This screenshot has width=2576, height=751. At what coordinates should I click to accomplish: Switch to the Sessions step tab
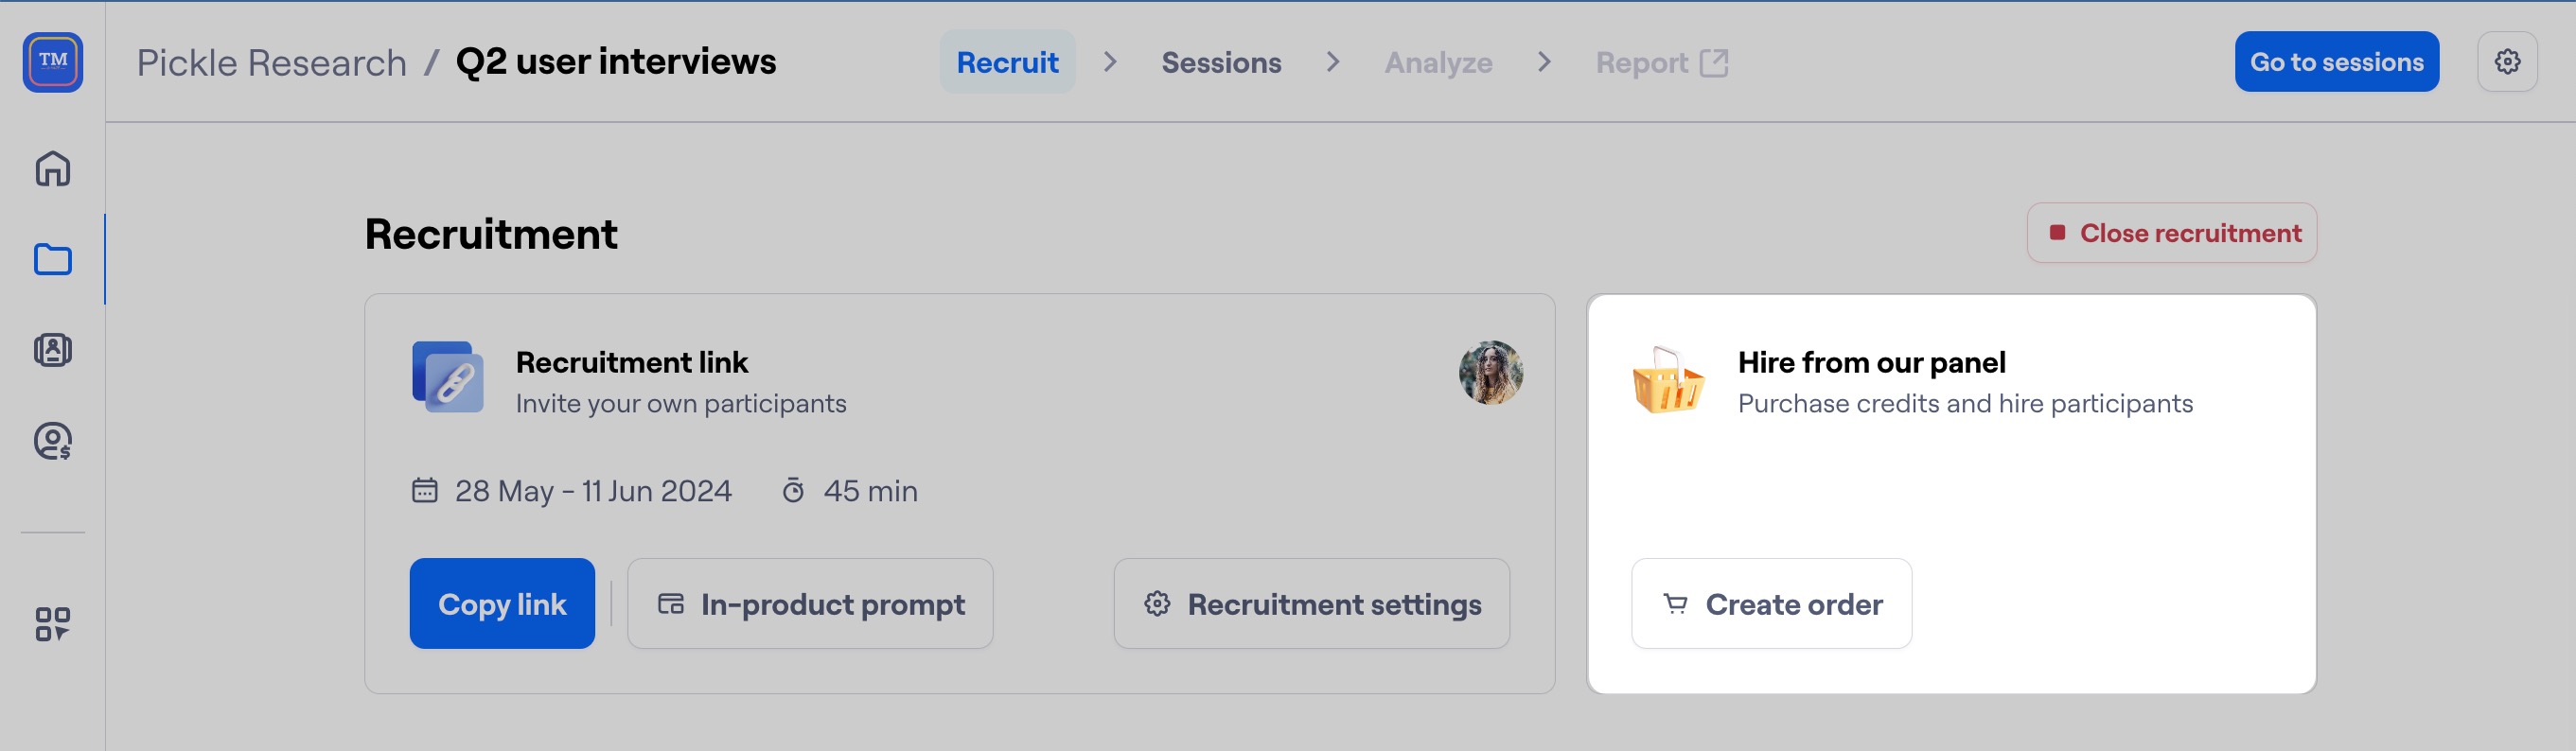[x=1221, y=62]
